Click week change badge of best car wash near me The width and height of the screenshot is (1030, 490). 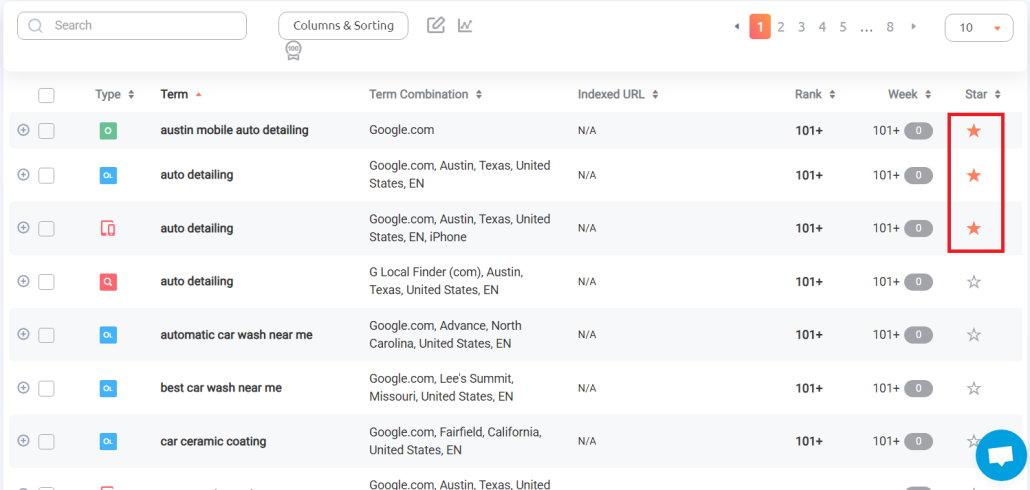pyautogui.click(x=918, y=388)
